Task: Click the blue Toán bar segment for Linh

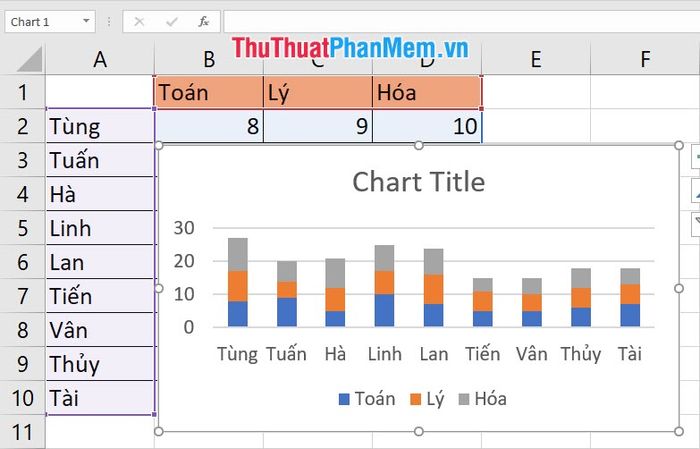Action: click(384, 310)
